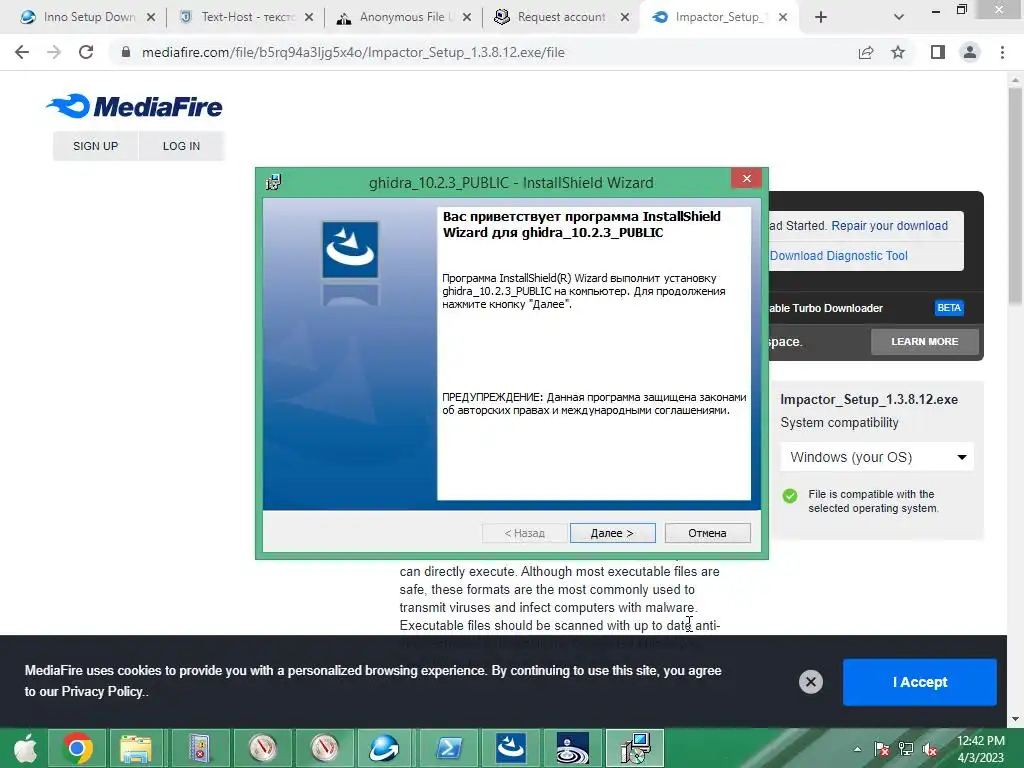Close the Impactor_Setup tab

[783, 17]
